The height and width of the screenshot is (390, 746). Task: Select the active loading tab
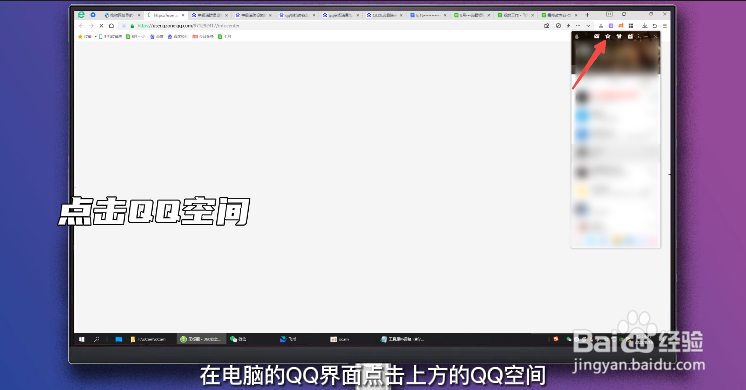[166, 15]
